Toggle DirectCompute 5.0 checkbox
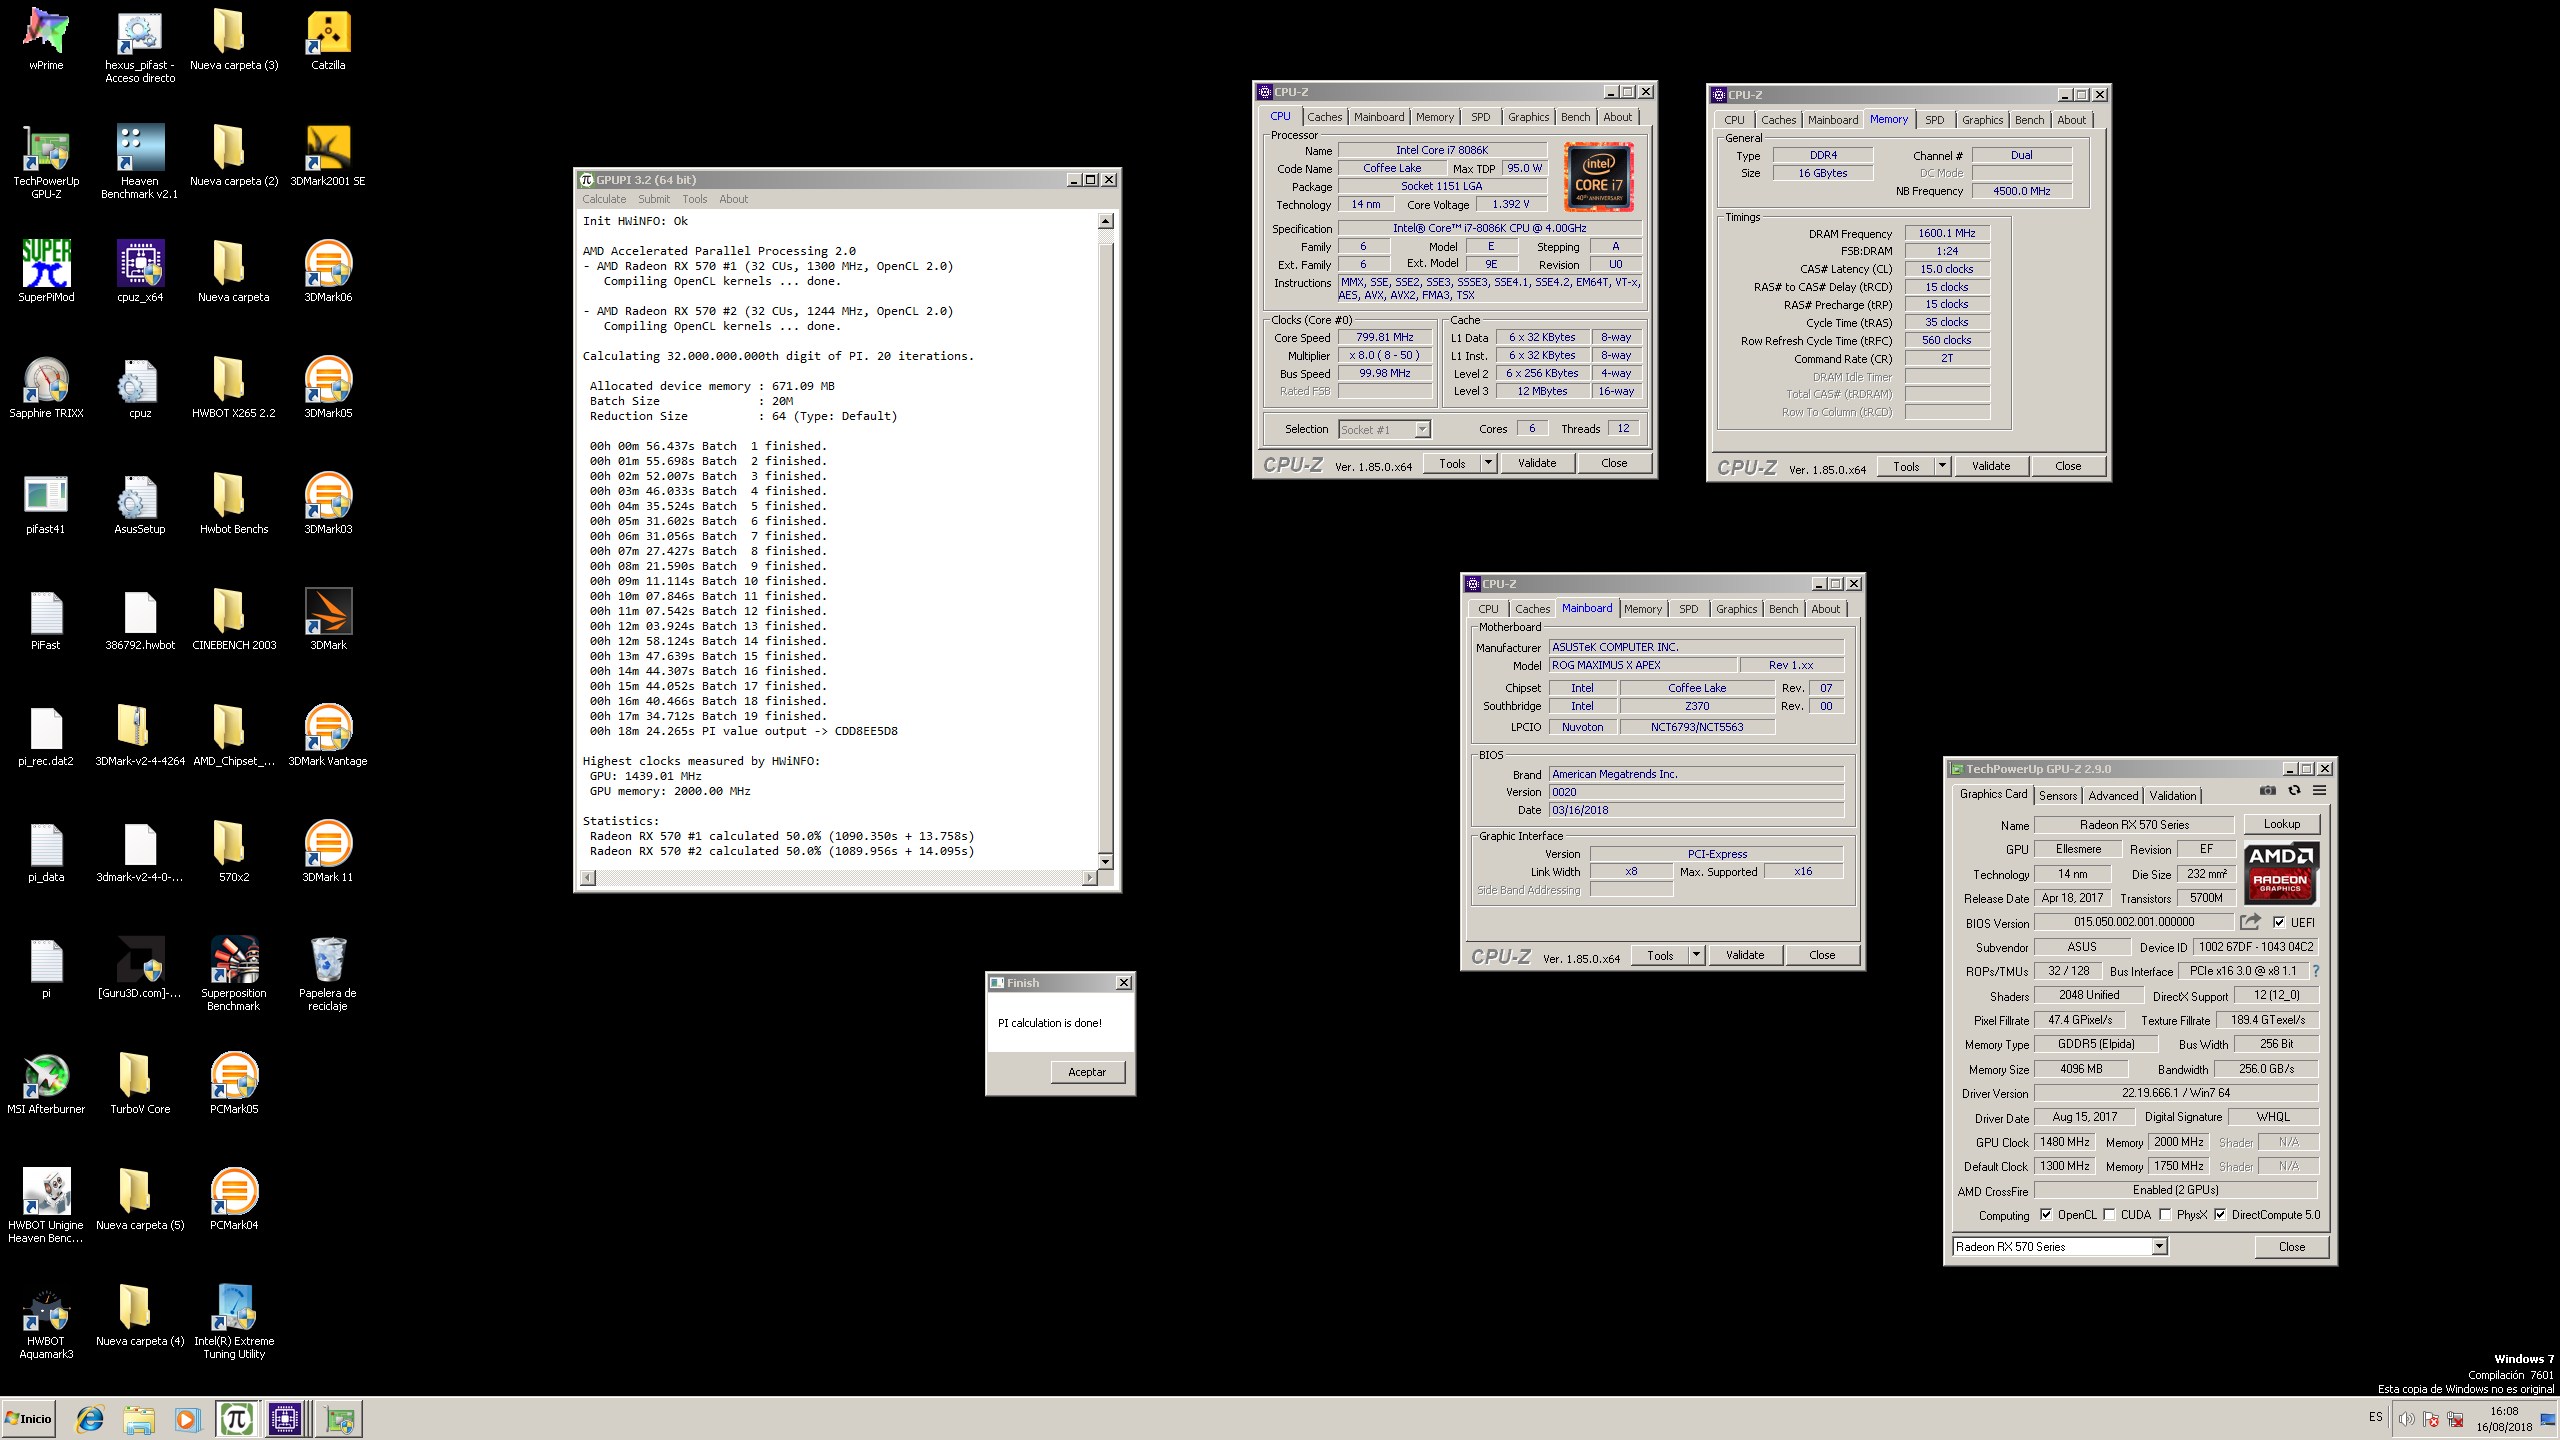This screenshot has width=2560, height=1440. [x=2220, y=1215]
